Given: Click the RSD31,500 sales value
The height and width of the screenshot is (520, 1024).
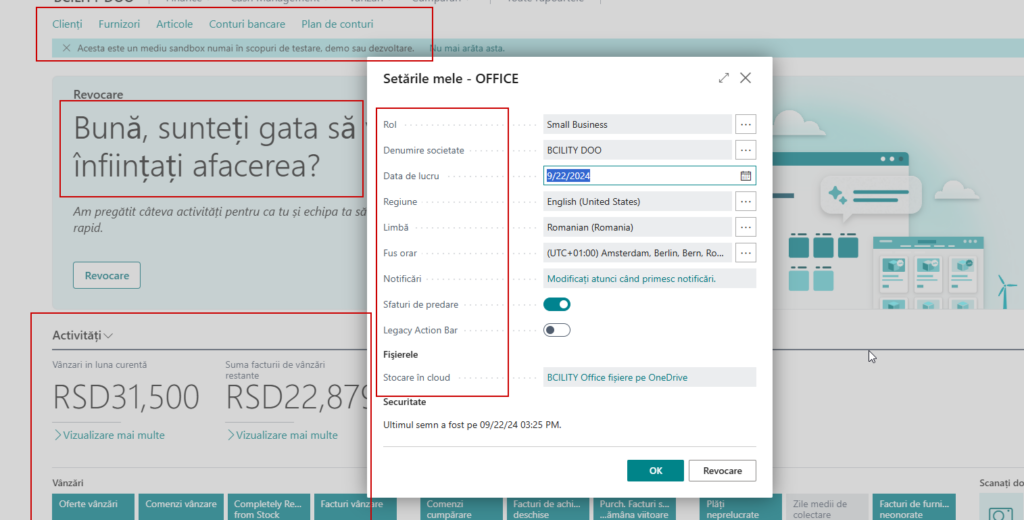Looking at the screenshot, I should pos(126,397).
